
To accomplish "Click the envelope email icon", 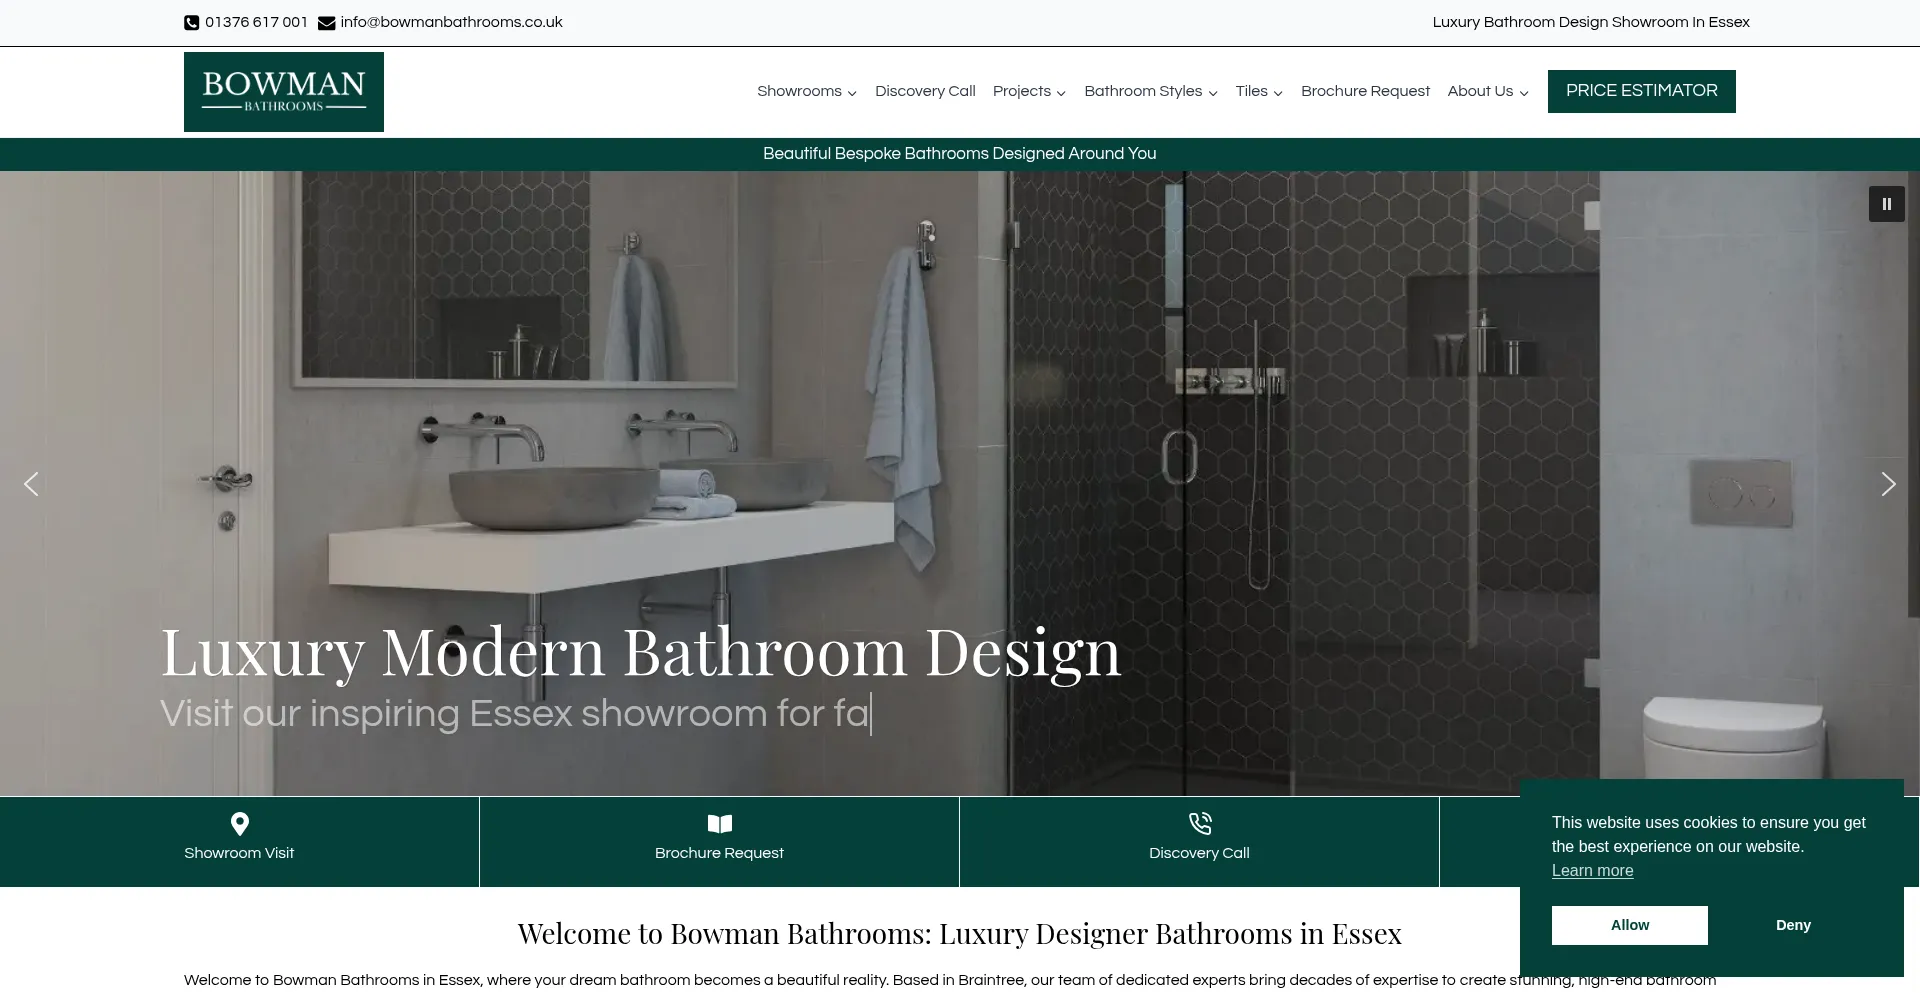I will [326, 23].
